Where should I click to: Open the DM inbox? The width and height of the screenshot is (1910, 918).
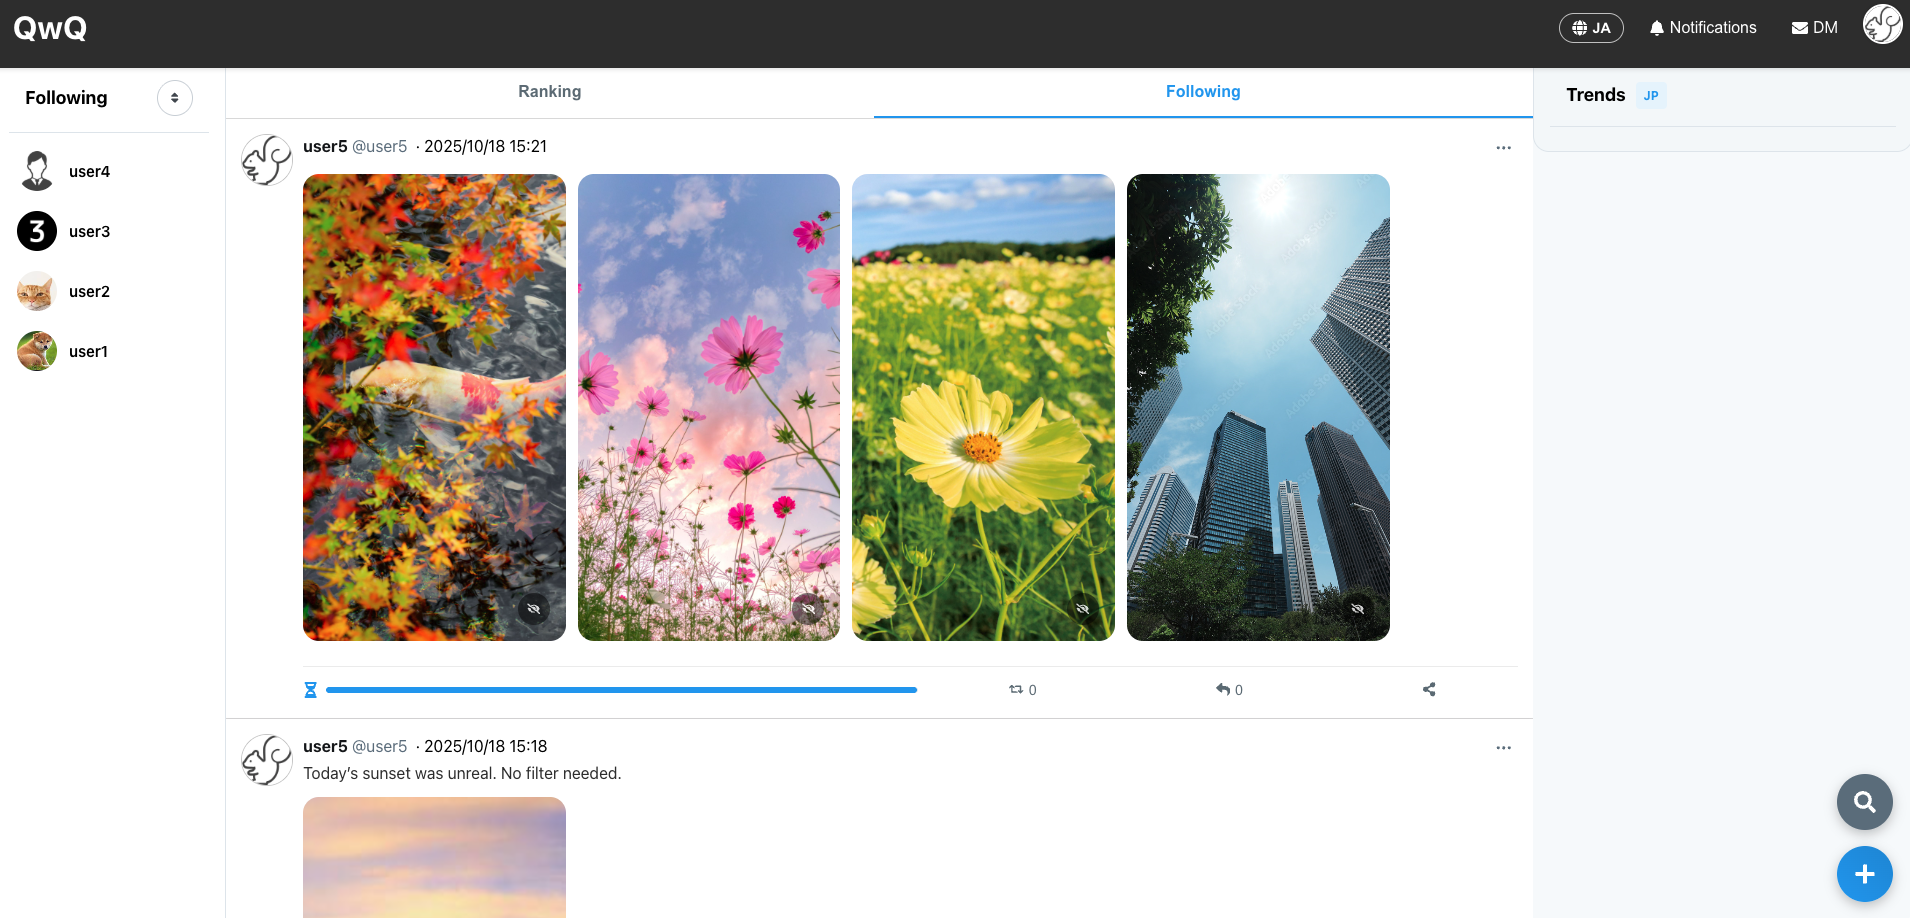(x=1815, y=28)
